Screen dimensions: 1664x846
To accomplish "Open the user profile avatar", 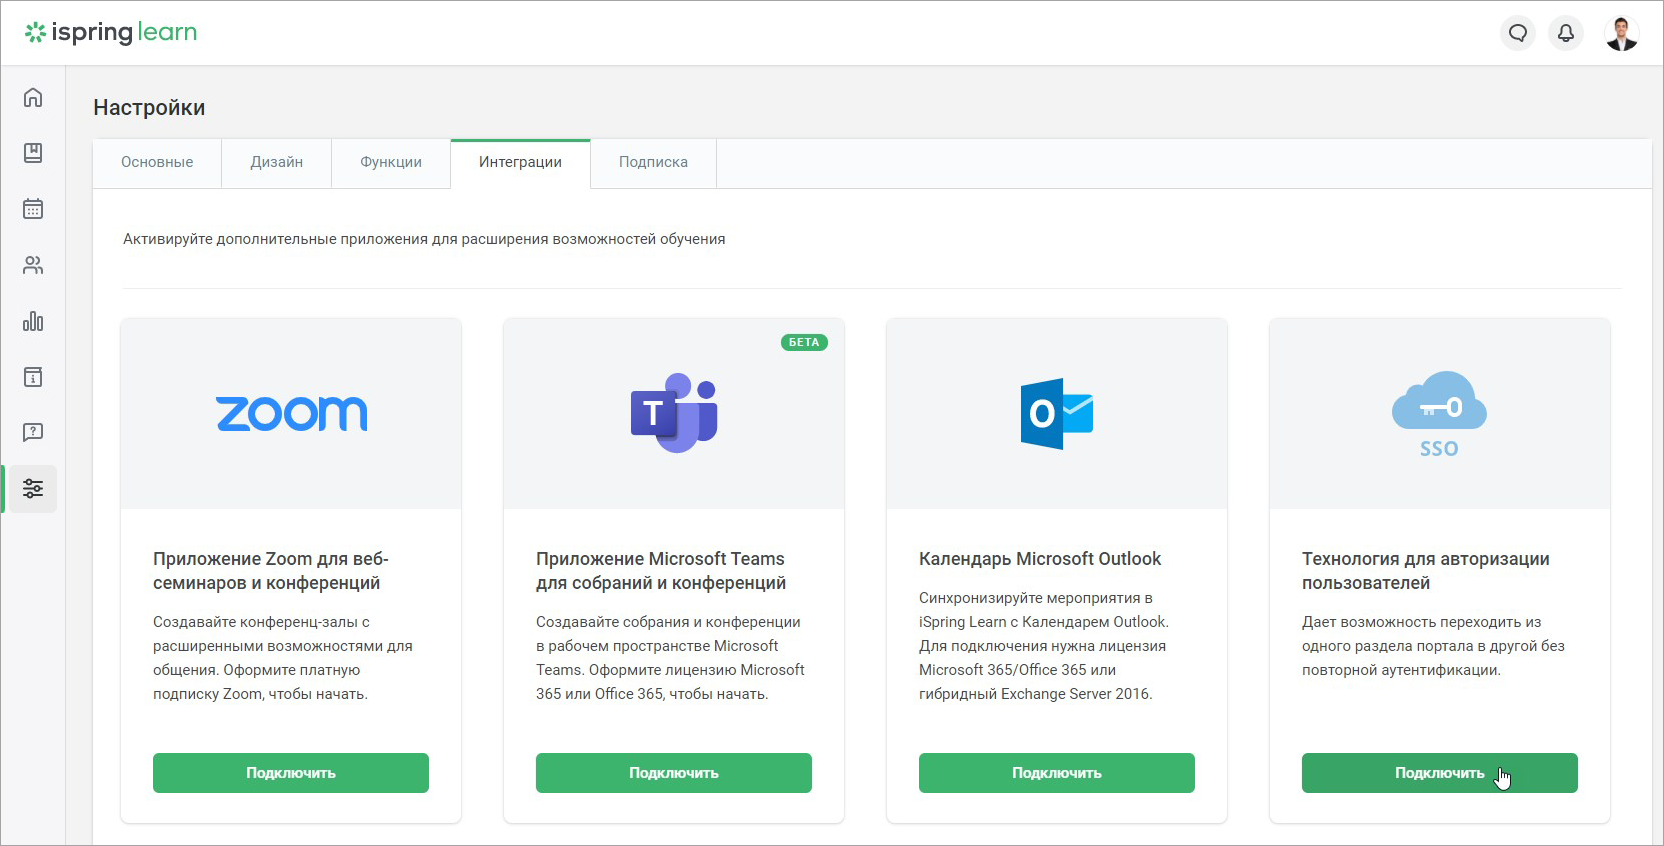I will coord(1622,33).
